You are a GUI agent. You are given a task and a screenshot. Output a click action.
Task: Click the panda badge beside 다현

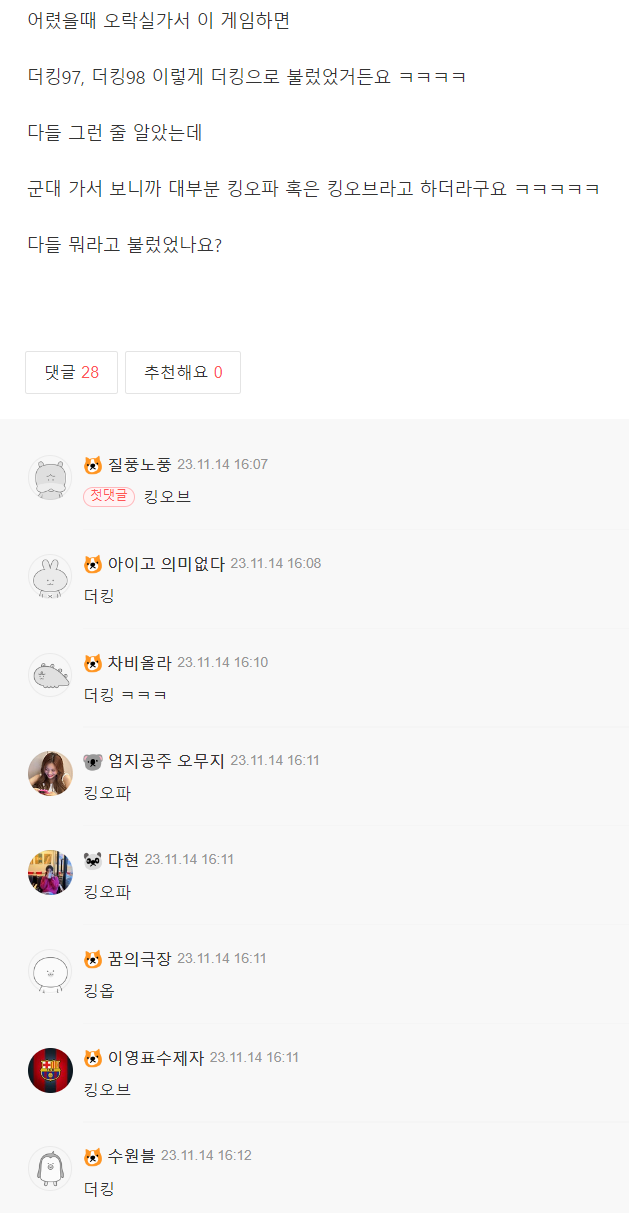[93, 860]
